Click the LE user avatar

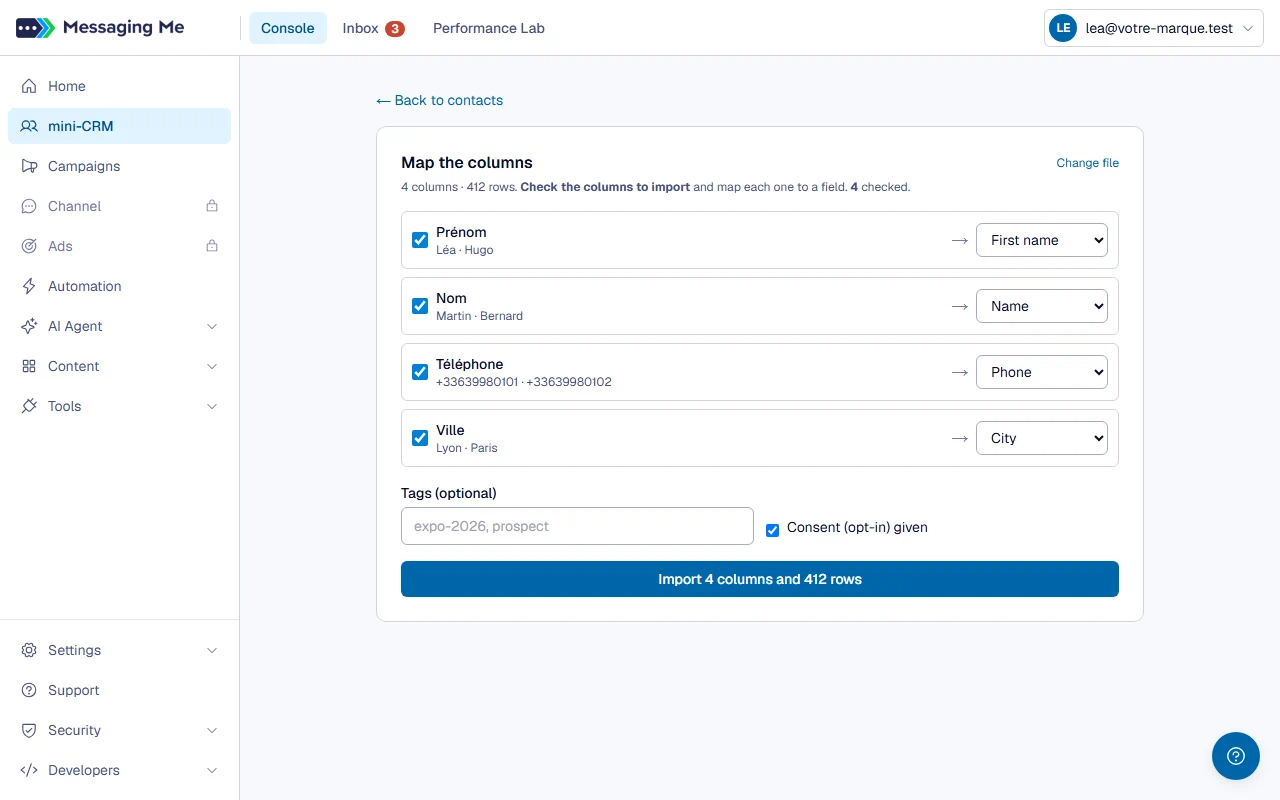[x=1062, y=29]
